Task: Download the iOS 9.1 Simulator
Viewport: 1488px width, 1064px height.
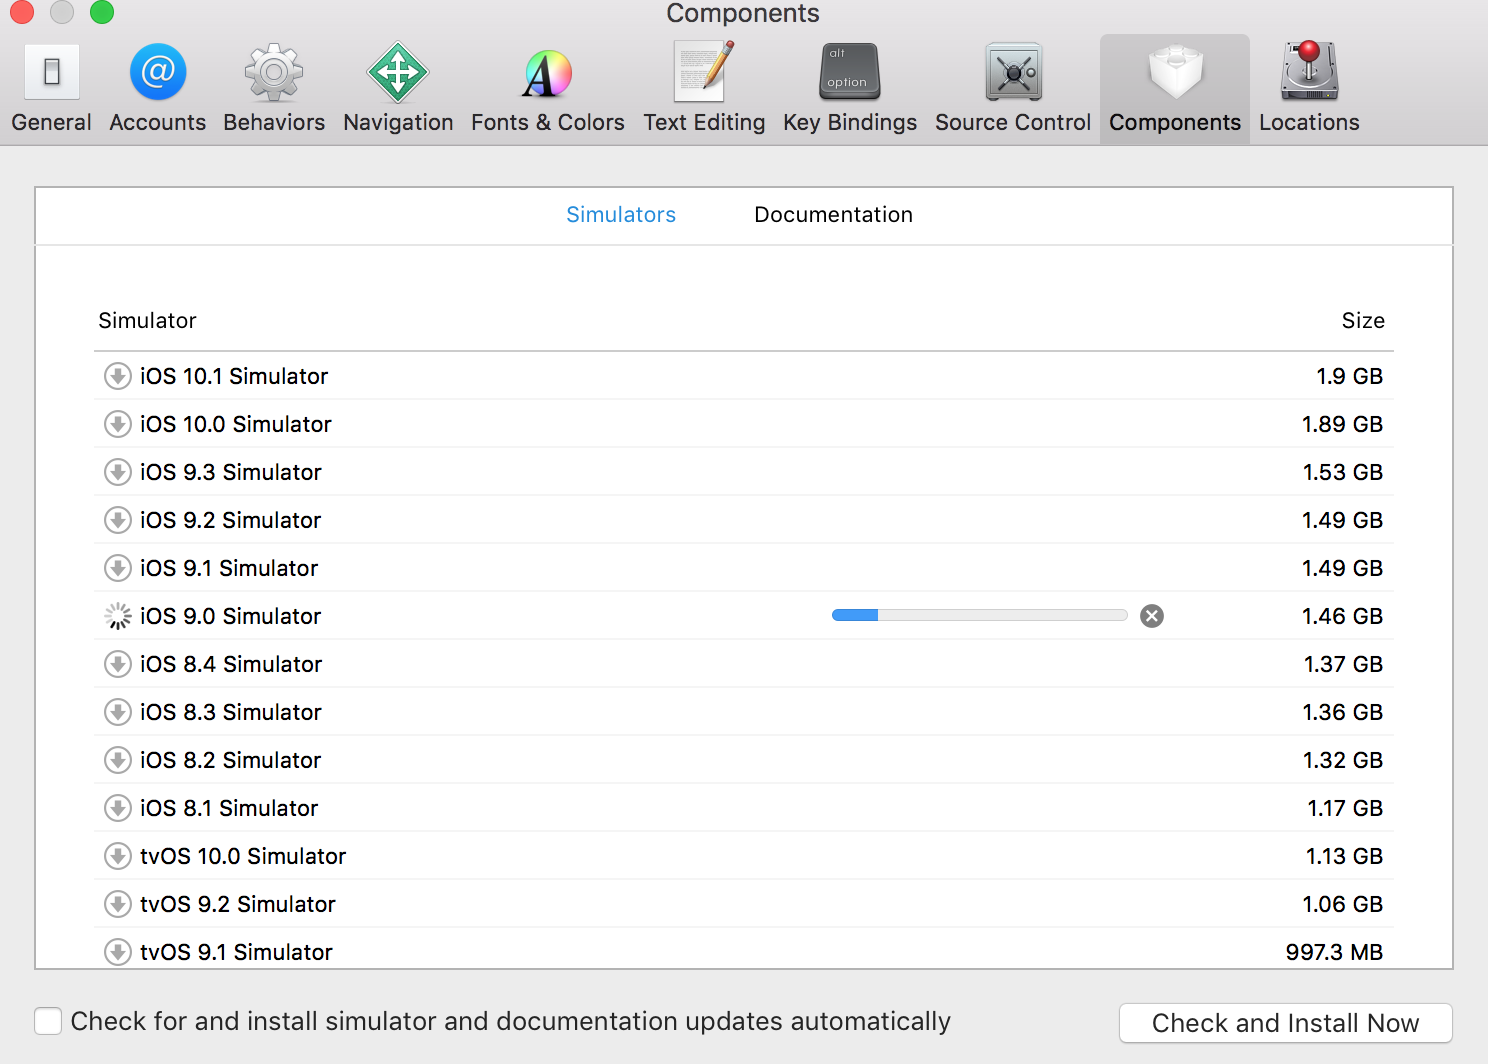Action: [x=118, y=568]
